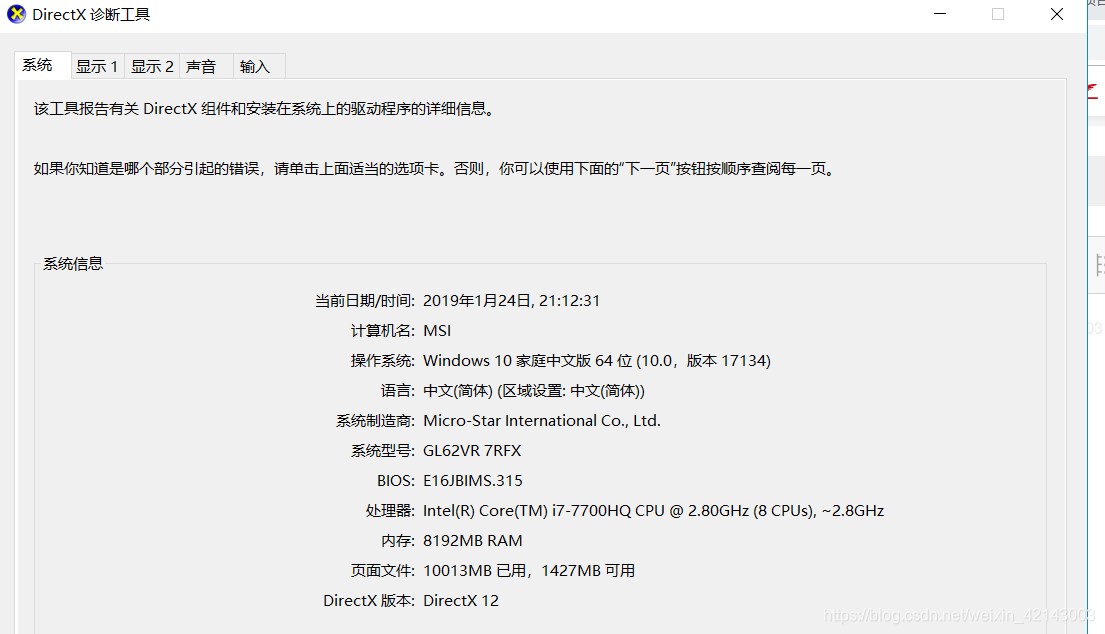Viewport: 1105px width, 634px height.
Task: Click the 操作系统 label
Action: tap(383, 361)
